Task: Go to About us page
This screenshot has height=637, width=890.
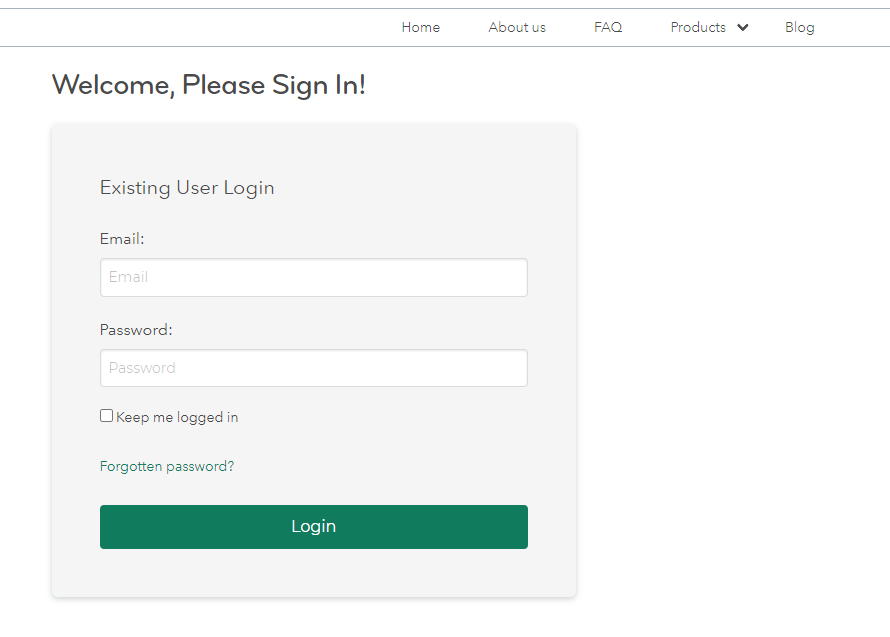Action: pos(517,28)
